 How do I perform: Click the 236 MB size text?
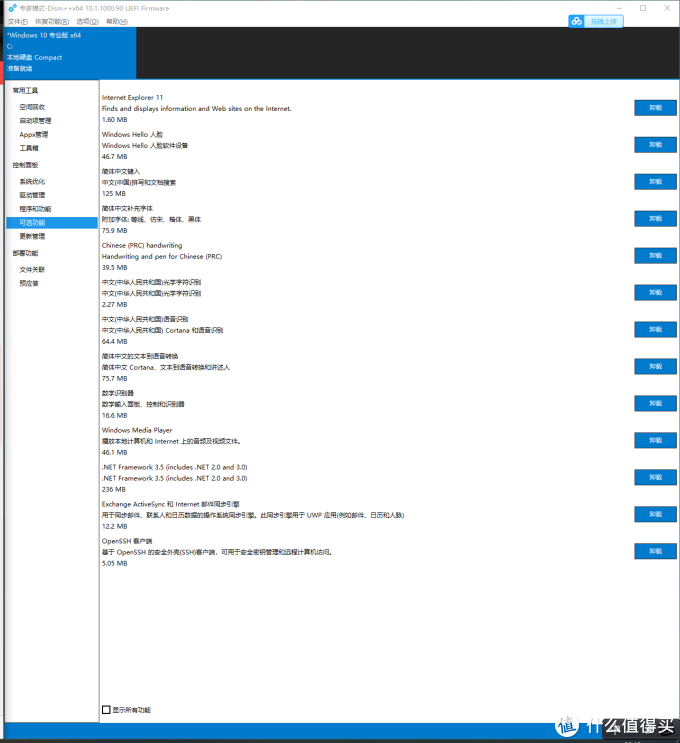114,489
